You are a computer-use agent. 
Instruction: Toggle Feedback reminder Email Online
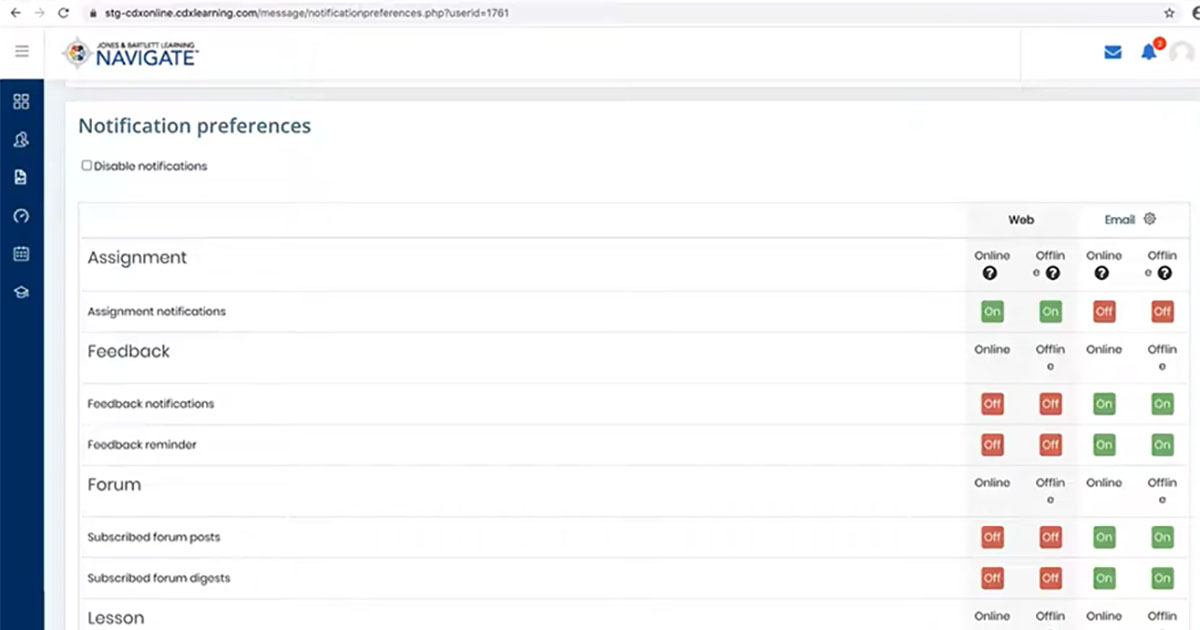pos(1104,445)
